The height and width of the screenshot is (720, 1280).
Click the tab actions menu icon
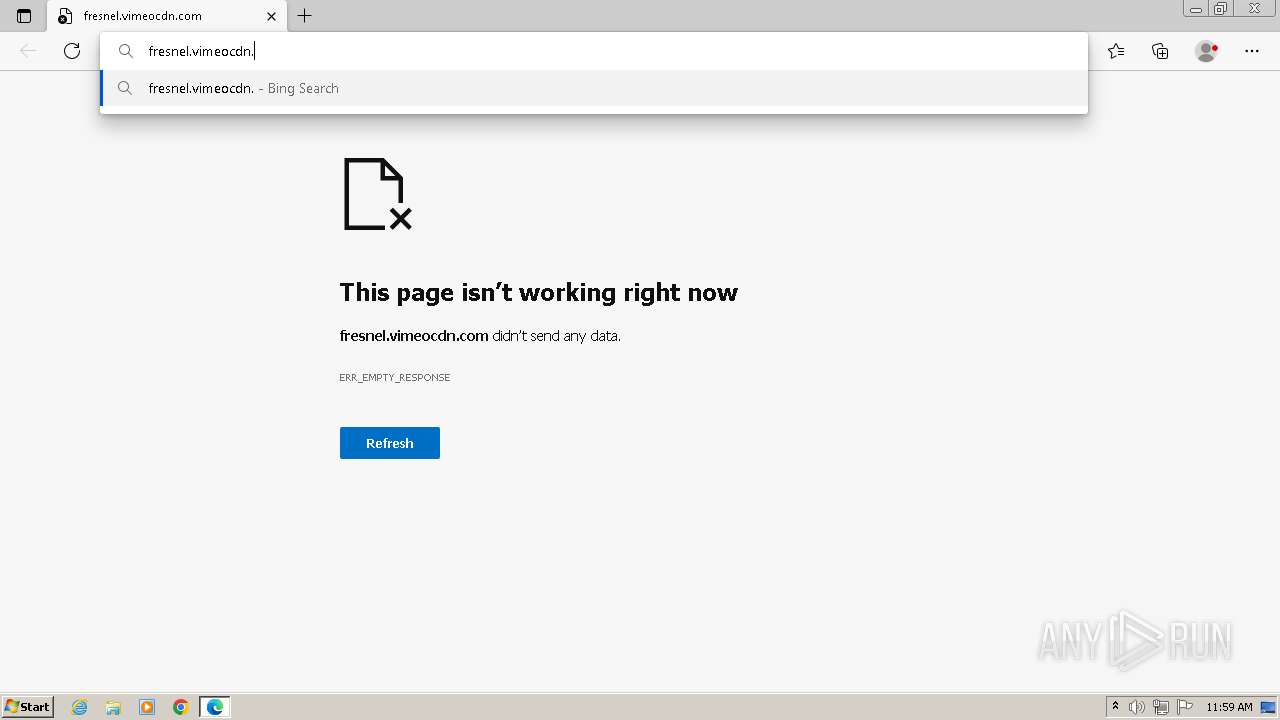(24, 16)
